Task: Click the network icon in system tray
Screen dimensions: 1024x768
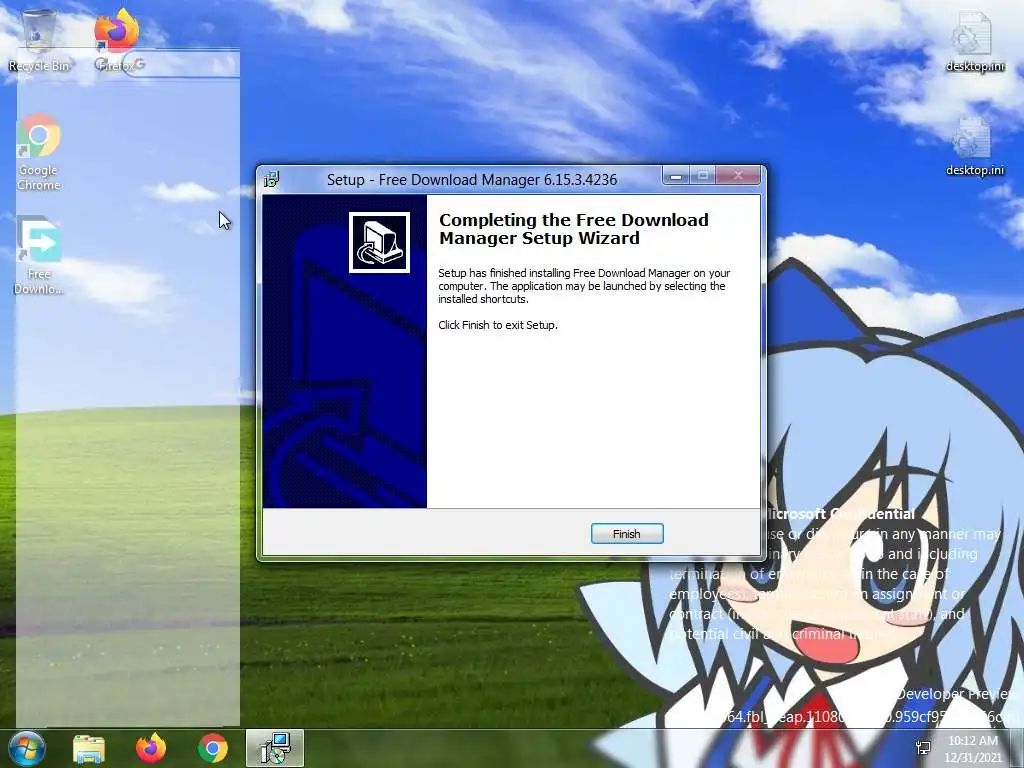Action: click(x=923, y=748)
